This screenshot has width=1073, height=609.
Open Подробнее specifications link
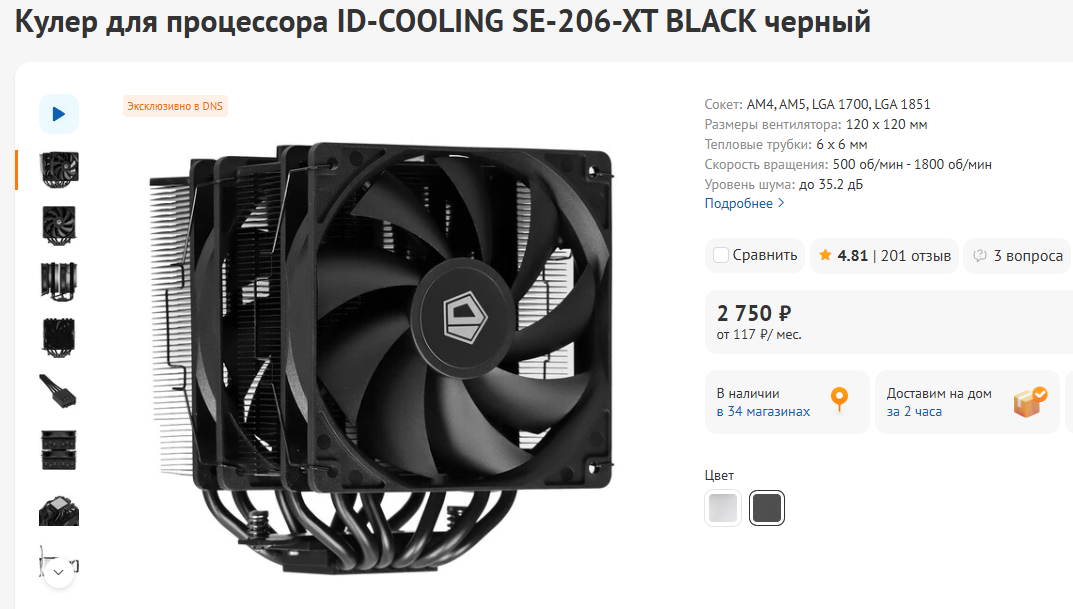click(738, 203)
